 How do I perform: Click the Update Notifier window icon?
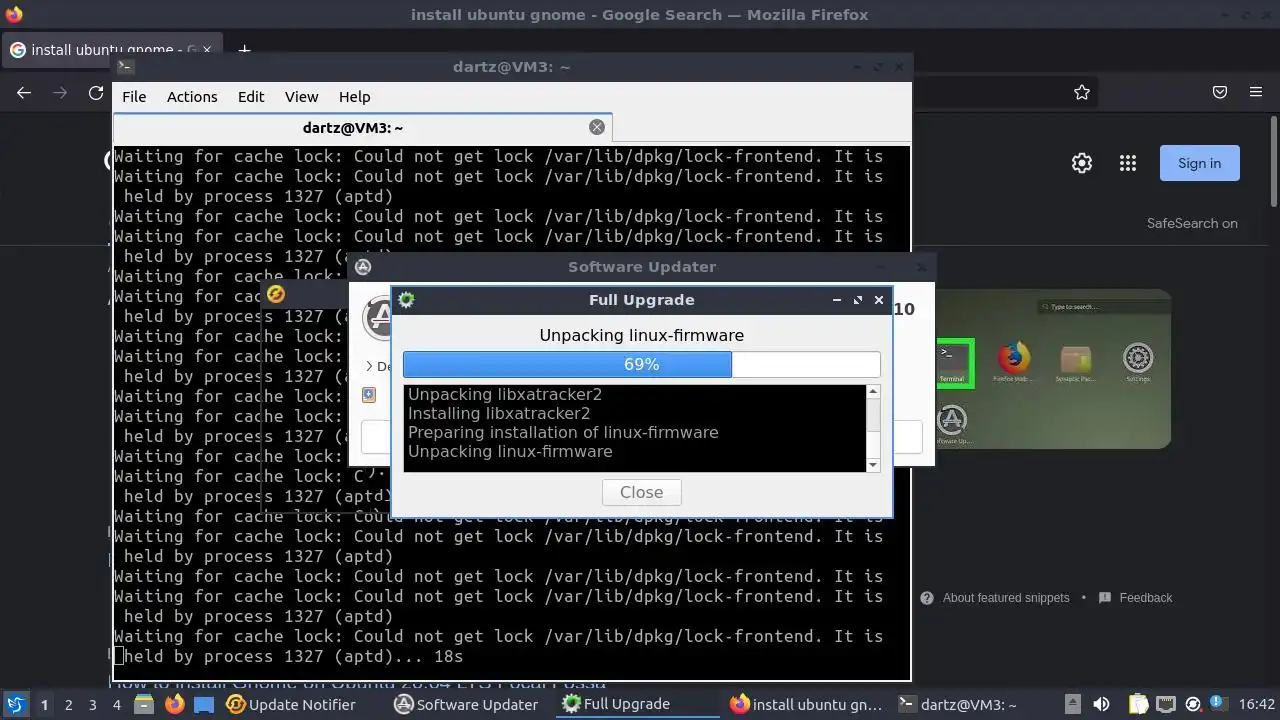[276, 294]
